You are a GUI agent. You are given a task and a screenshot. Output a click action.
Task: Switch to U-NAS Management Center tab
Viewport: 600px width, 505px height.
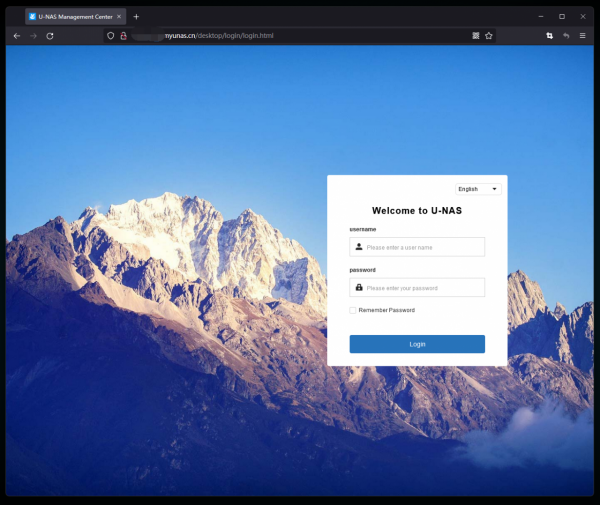point(72,16)
